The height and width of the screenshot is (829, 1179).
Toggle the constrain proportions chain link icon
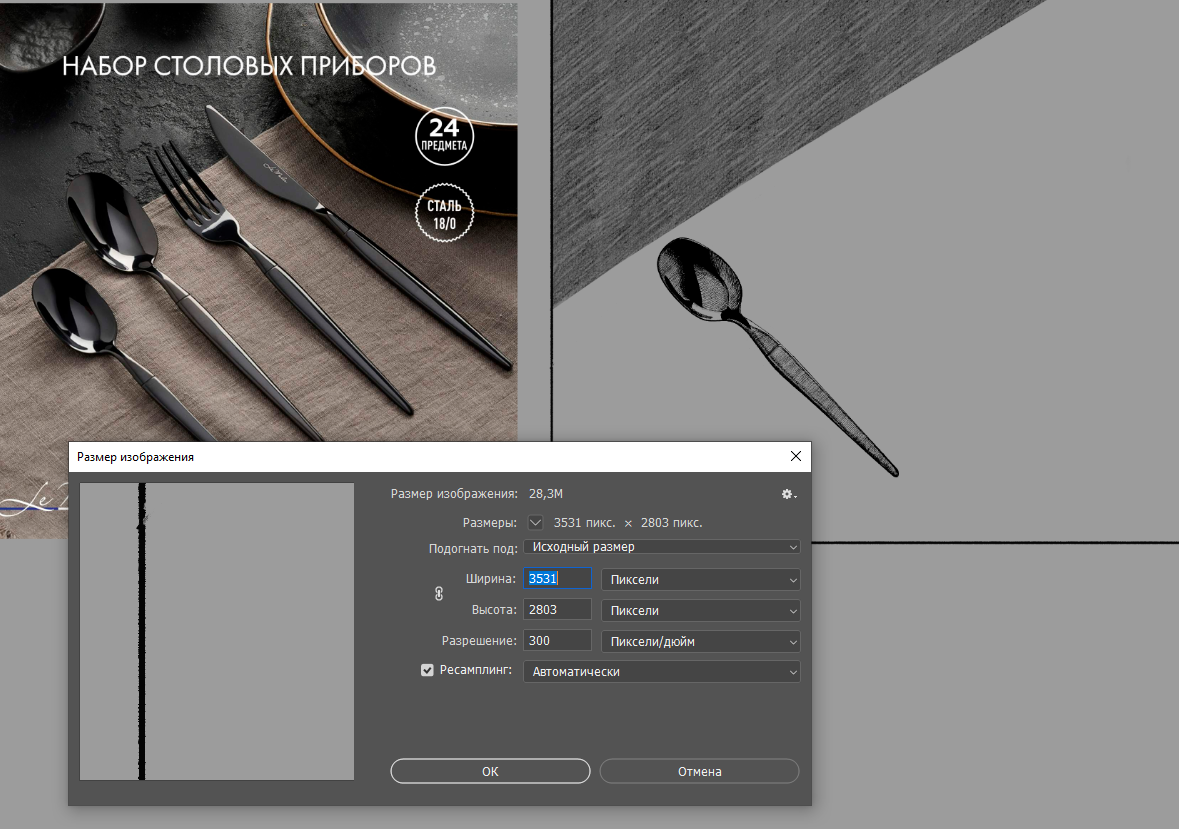click(x=439, y=594)
